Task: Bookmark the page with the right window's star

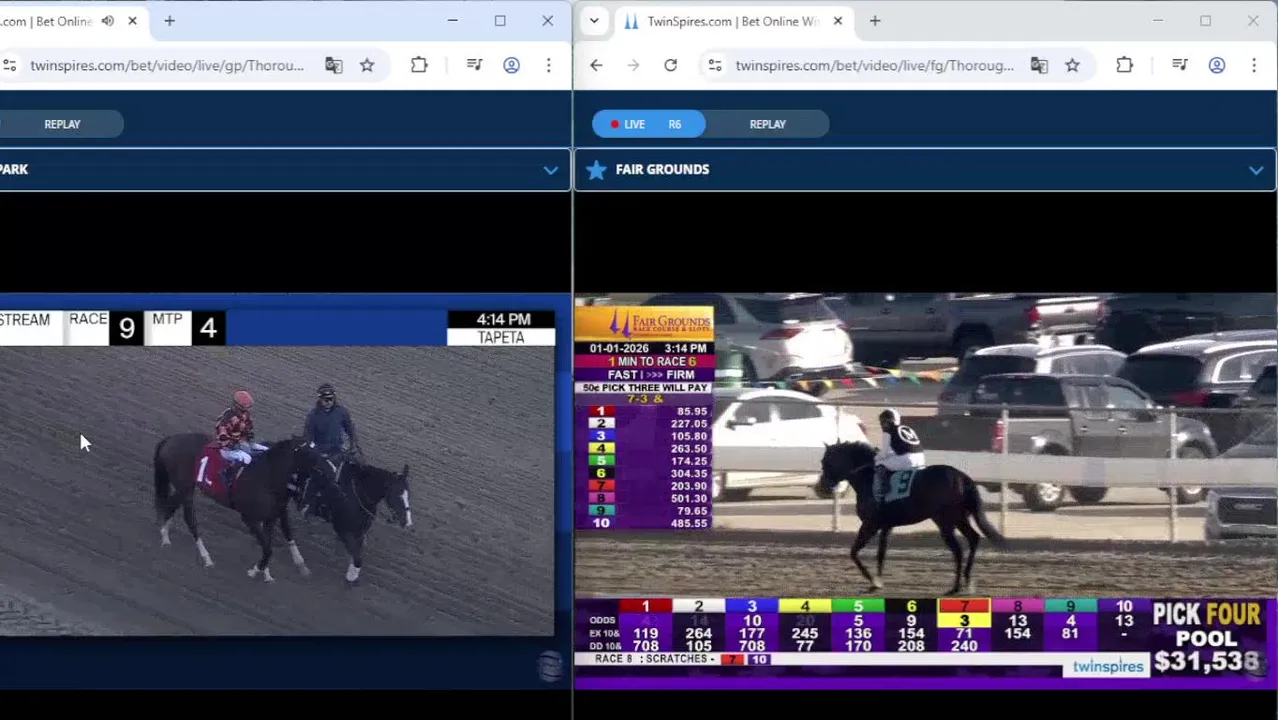Action: click(x=1072, y=65)
